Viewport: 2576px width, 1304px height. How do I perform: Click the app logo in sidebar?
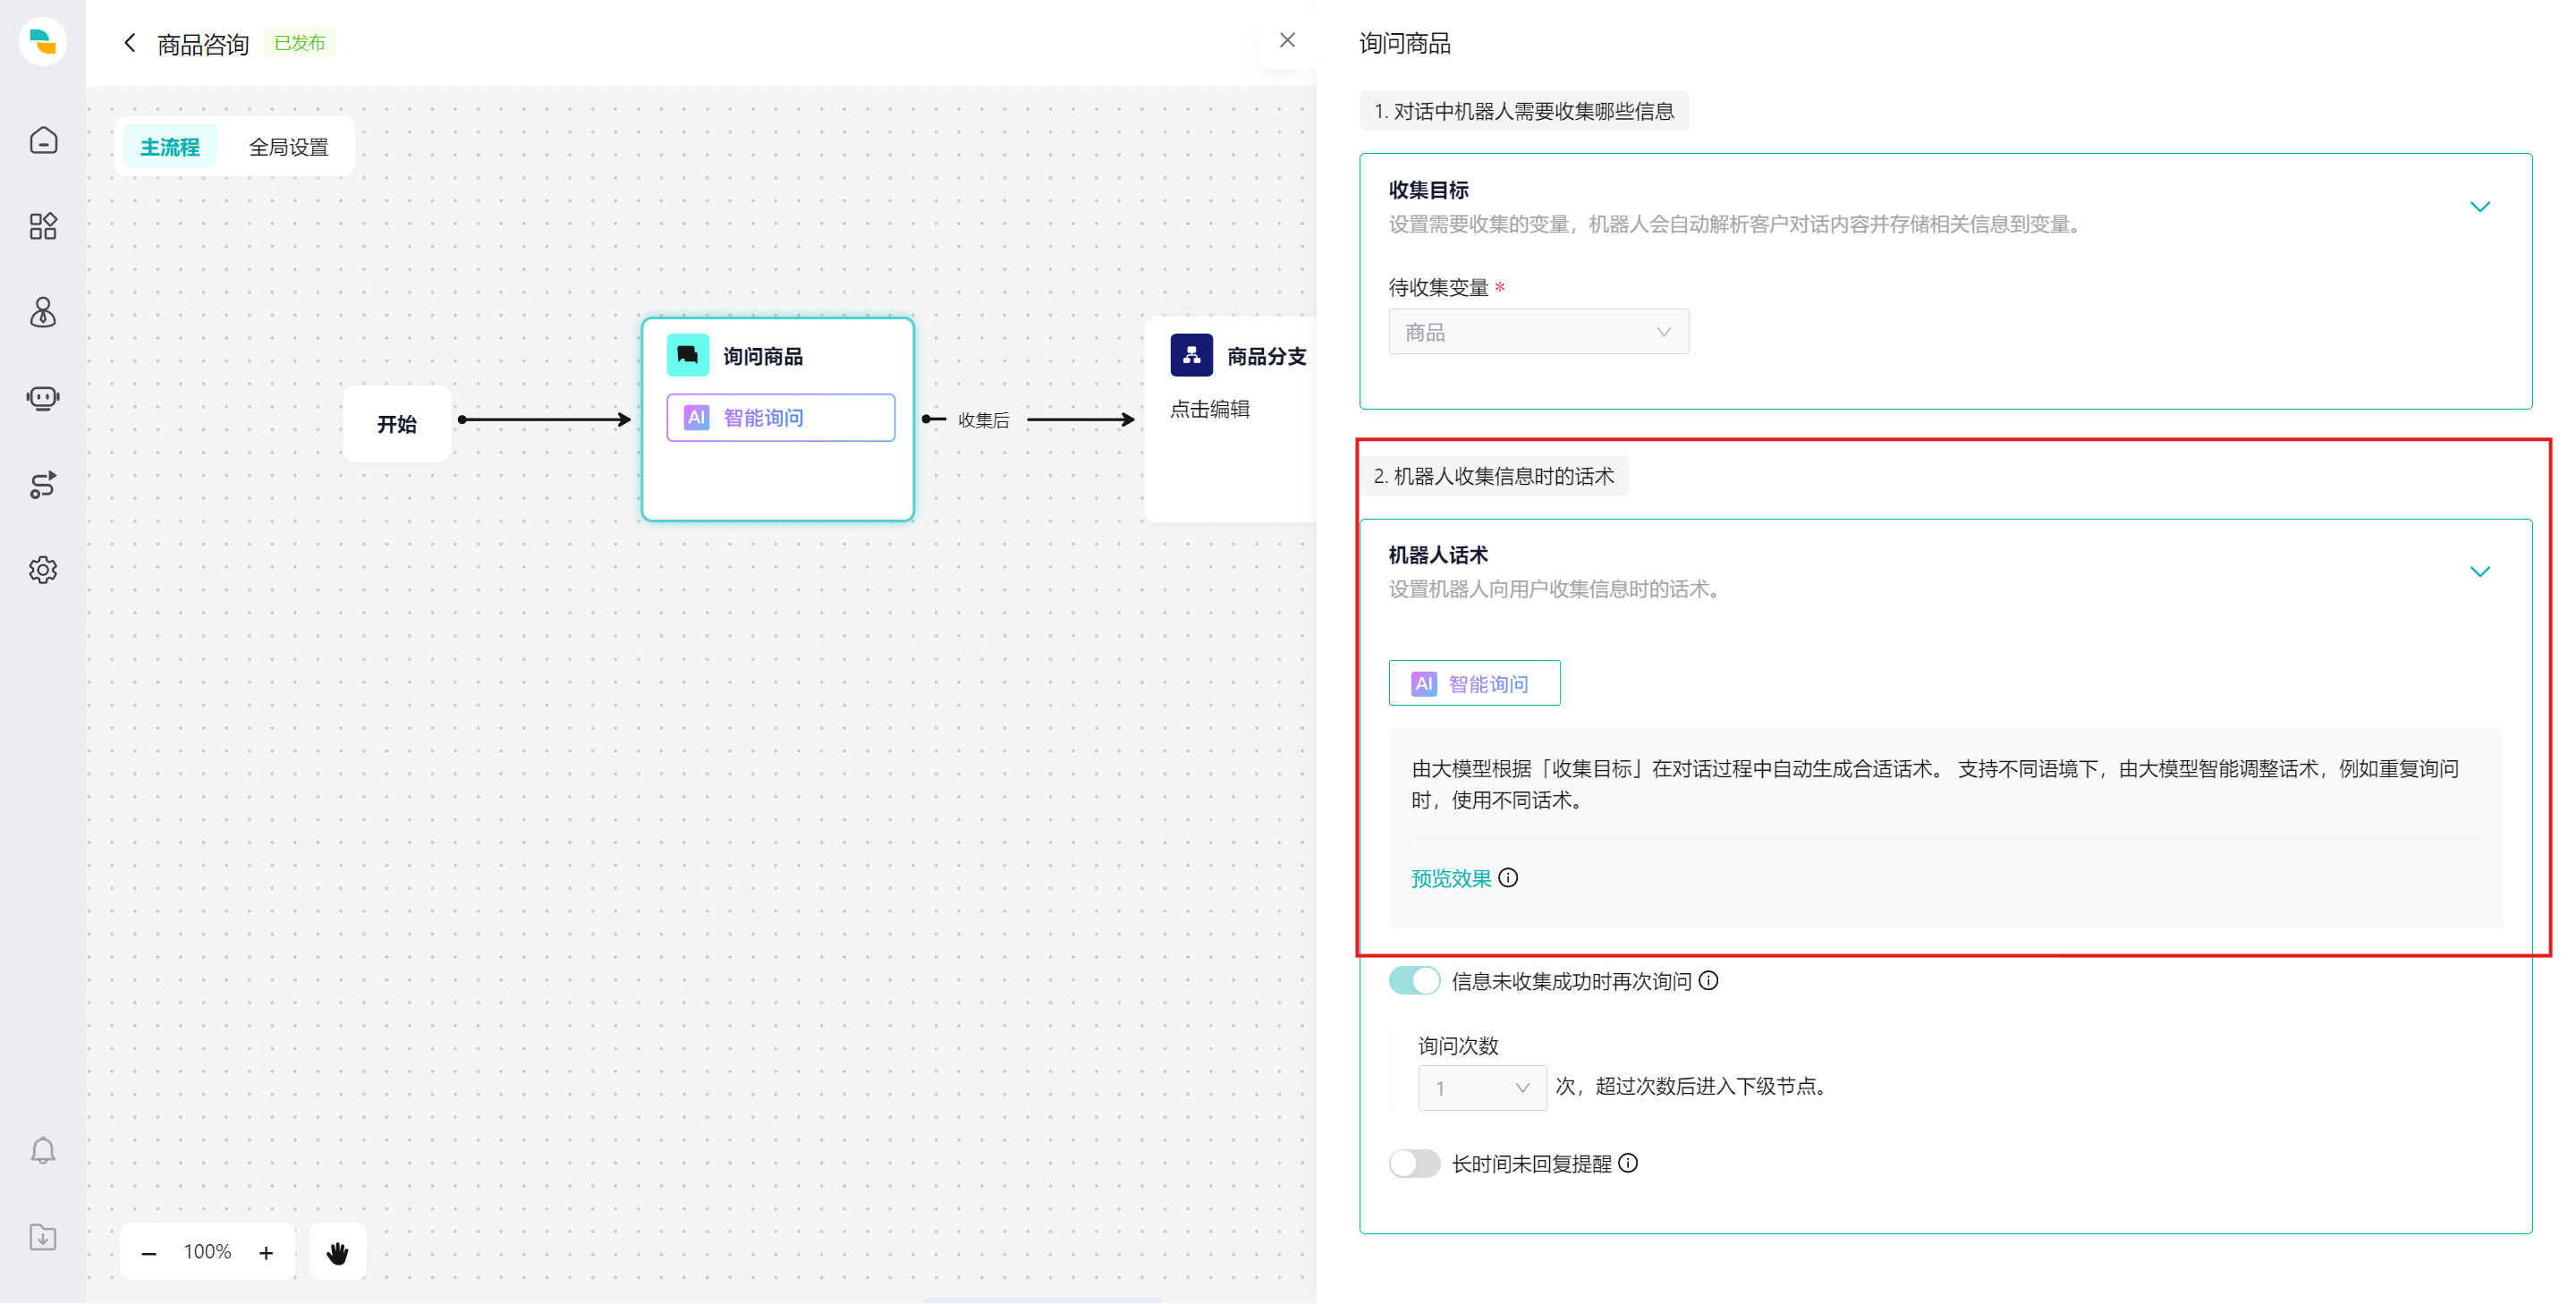pos(43,42)
